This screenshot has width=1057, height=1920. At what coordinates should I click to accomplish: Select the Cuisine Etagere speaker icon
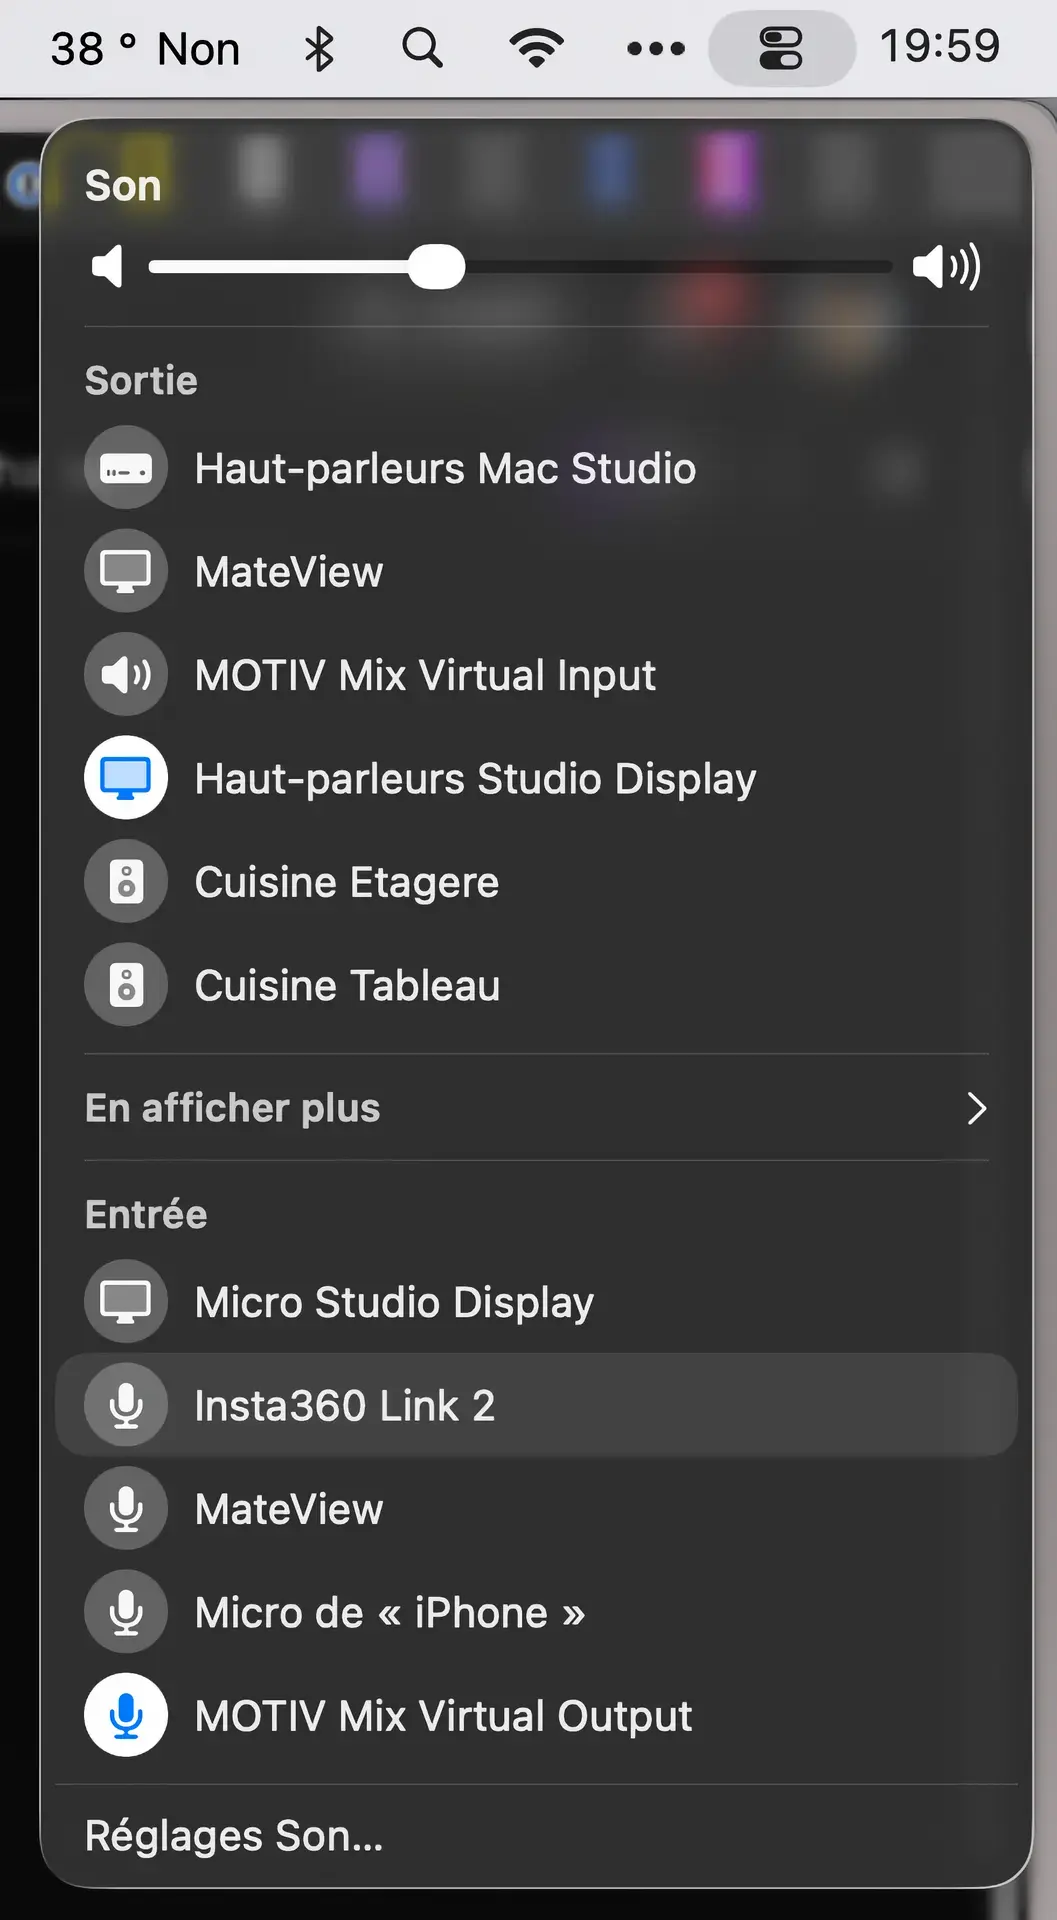tap(126, 882)
